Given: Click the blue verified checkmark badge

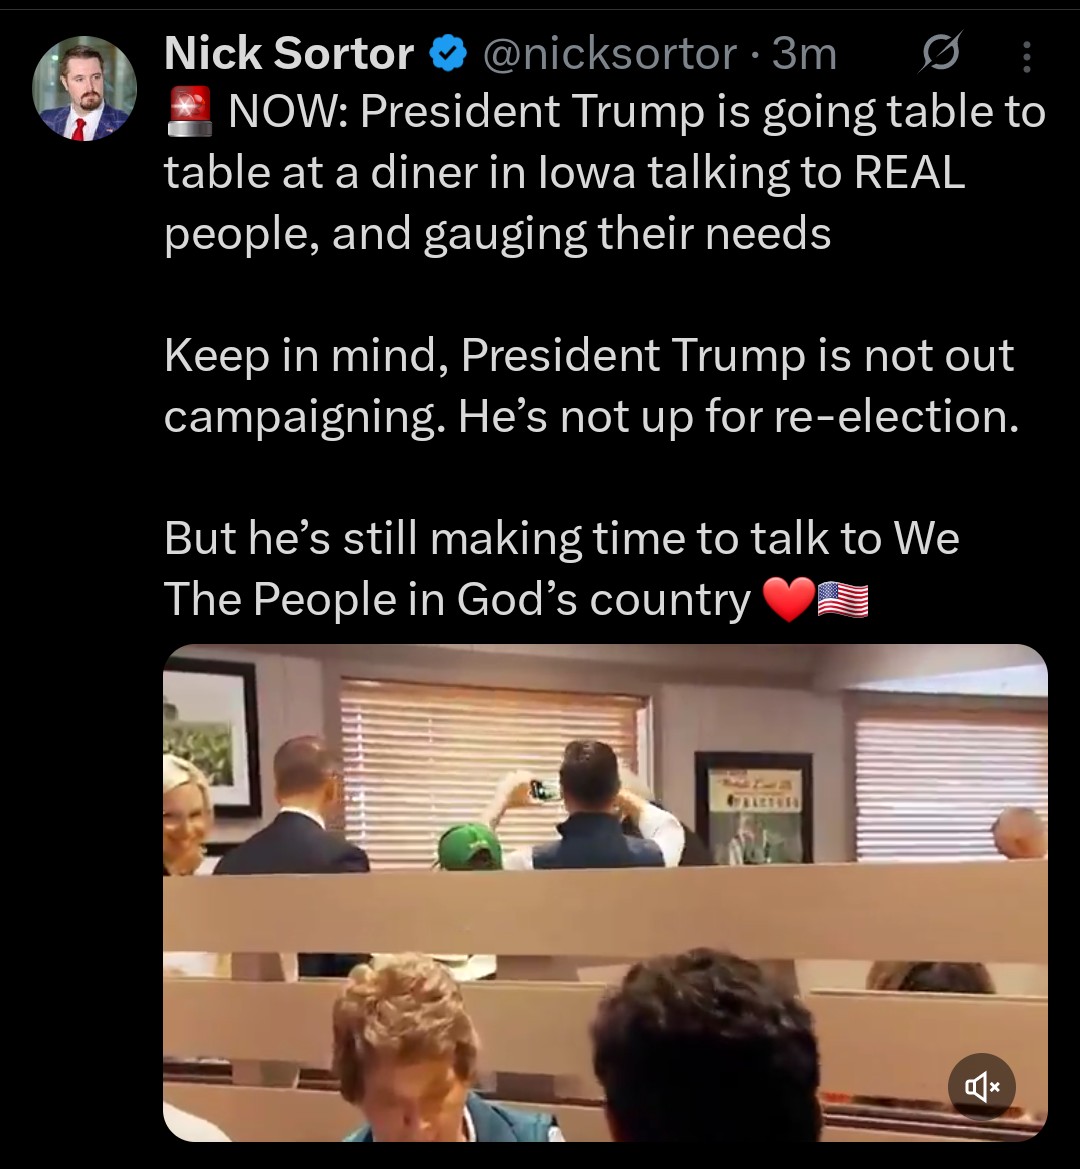Looking at the screenshot, I should point(448,54).
